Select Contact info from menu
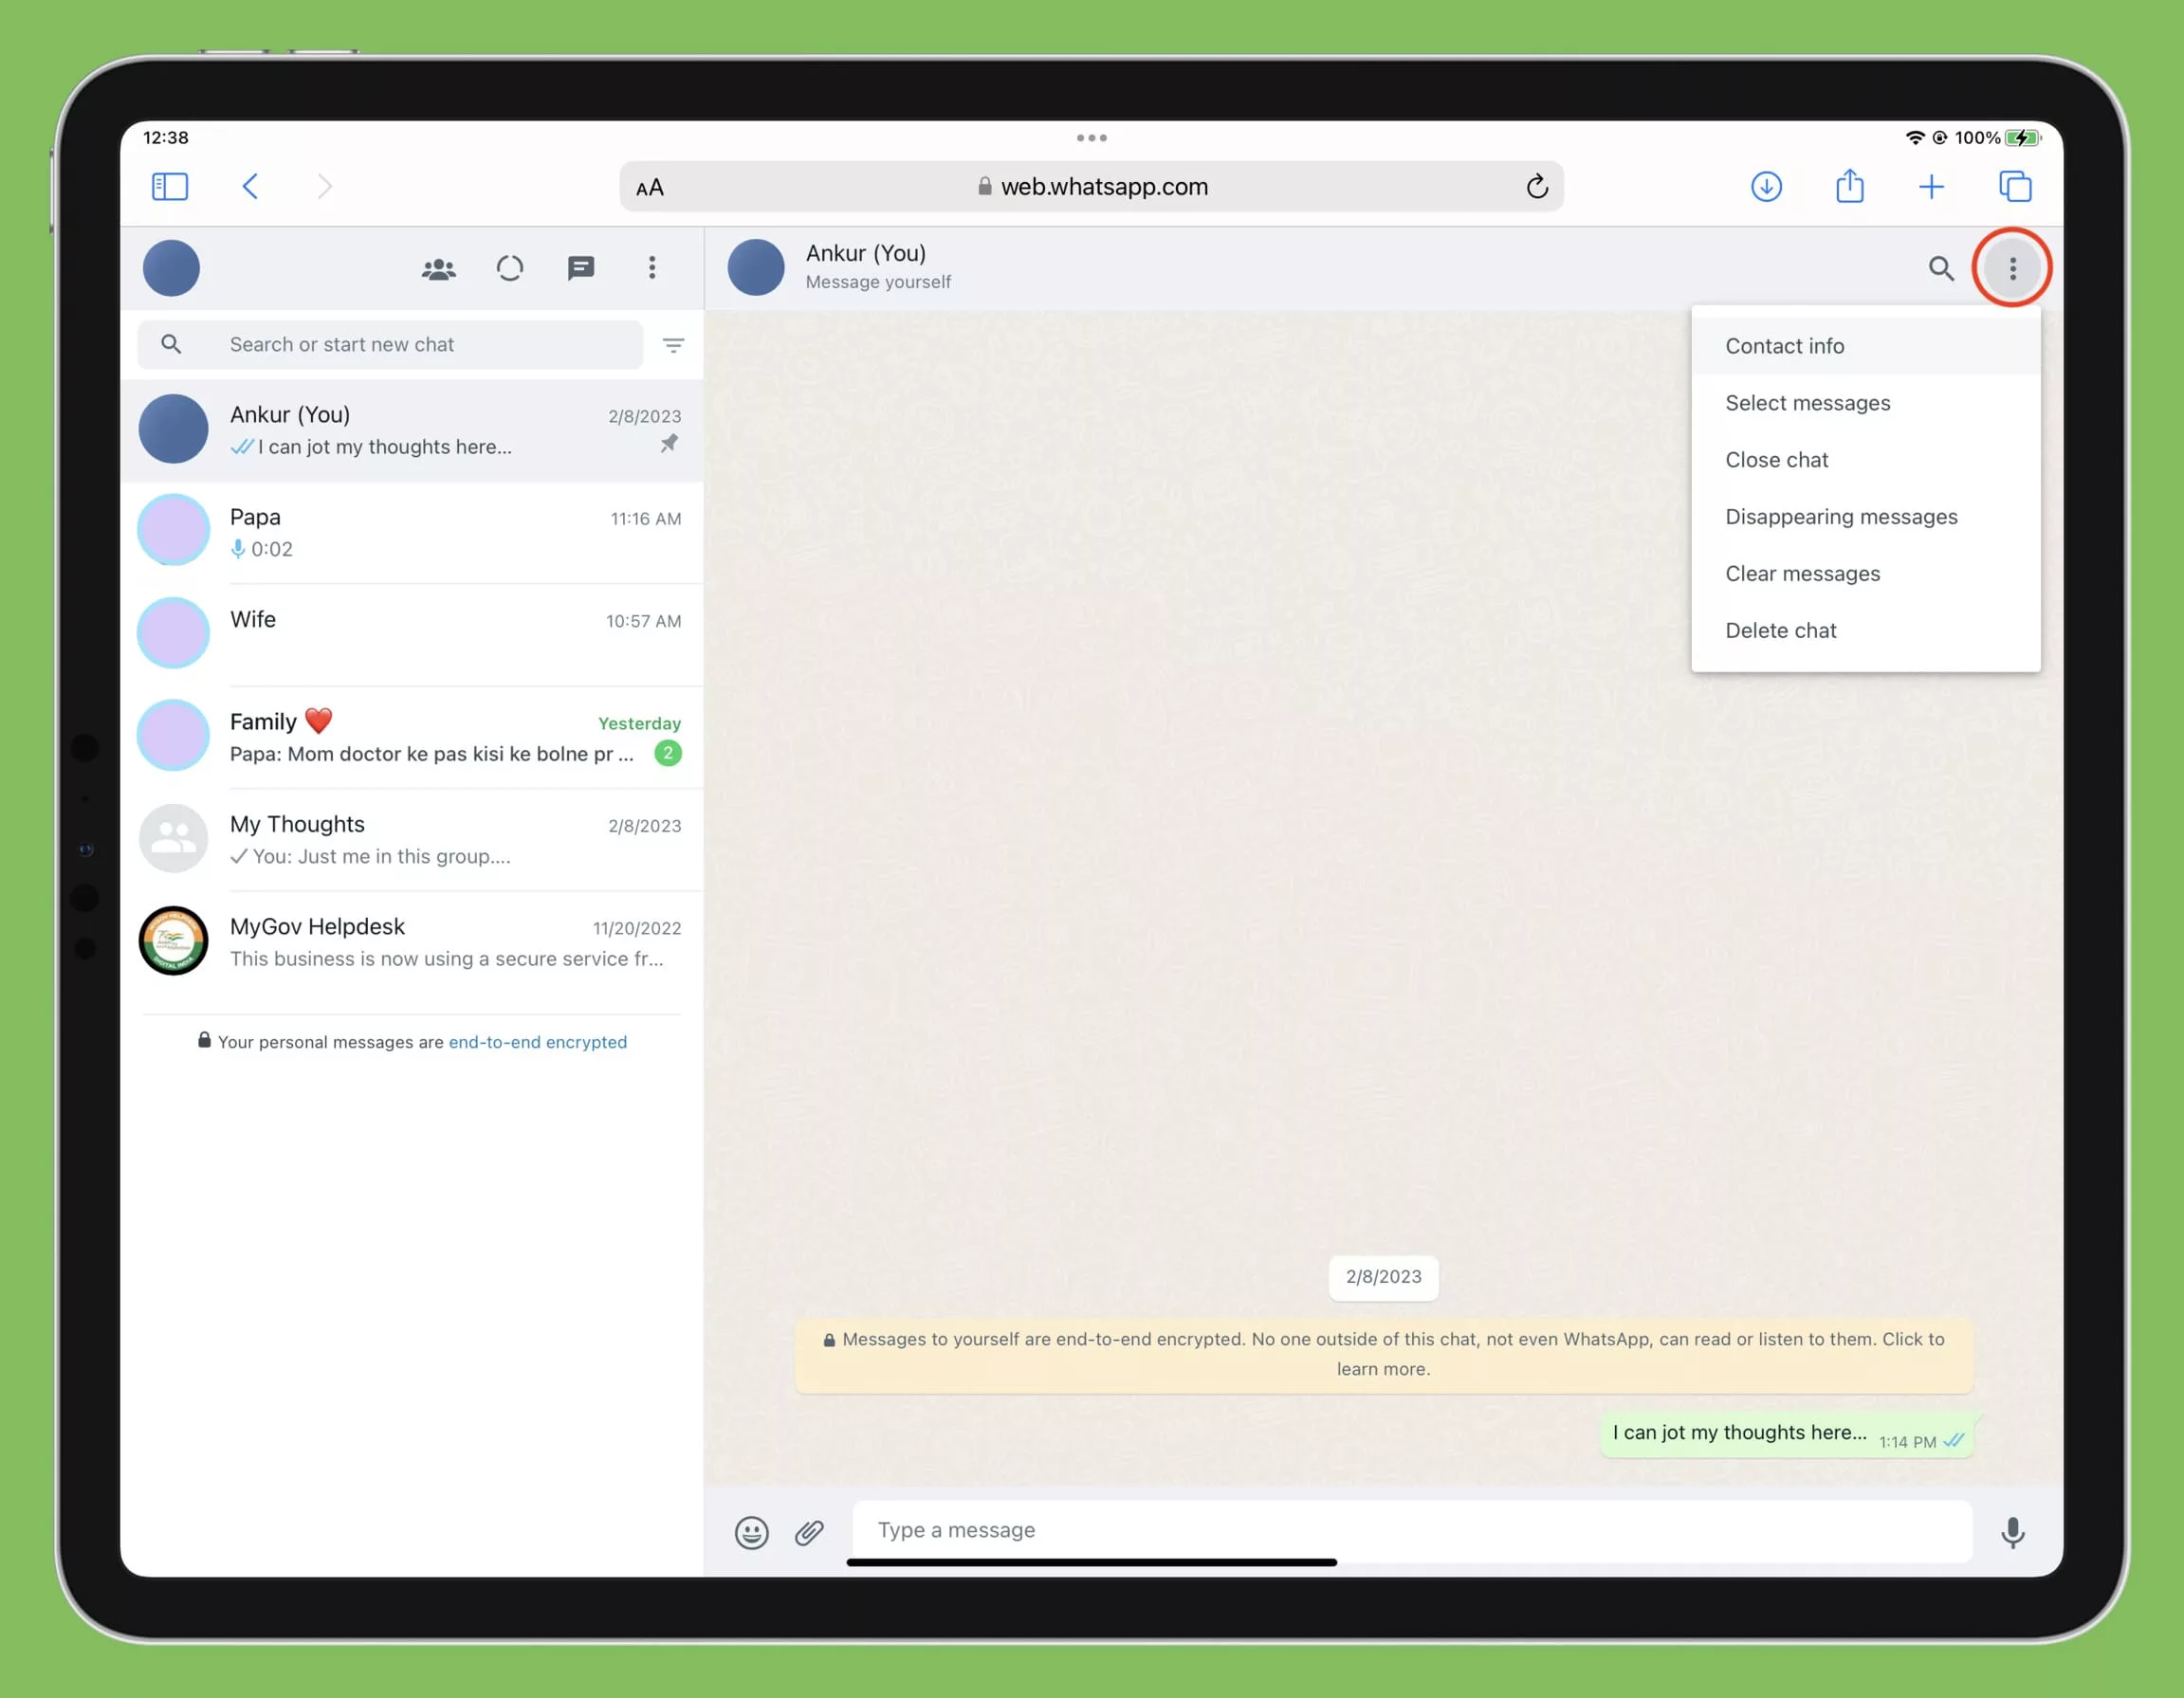The width and height of the screenshot is (2184, 1698). (x=1866, y=346)
